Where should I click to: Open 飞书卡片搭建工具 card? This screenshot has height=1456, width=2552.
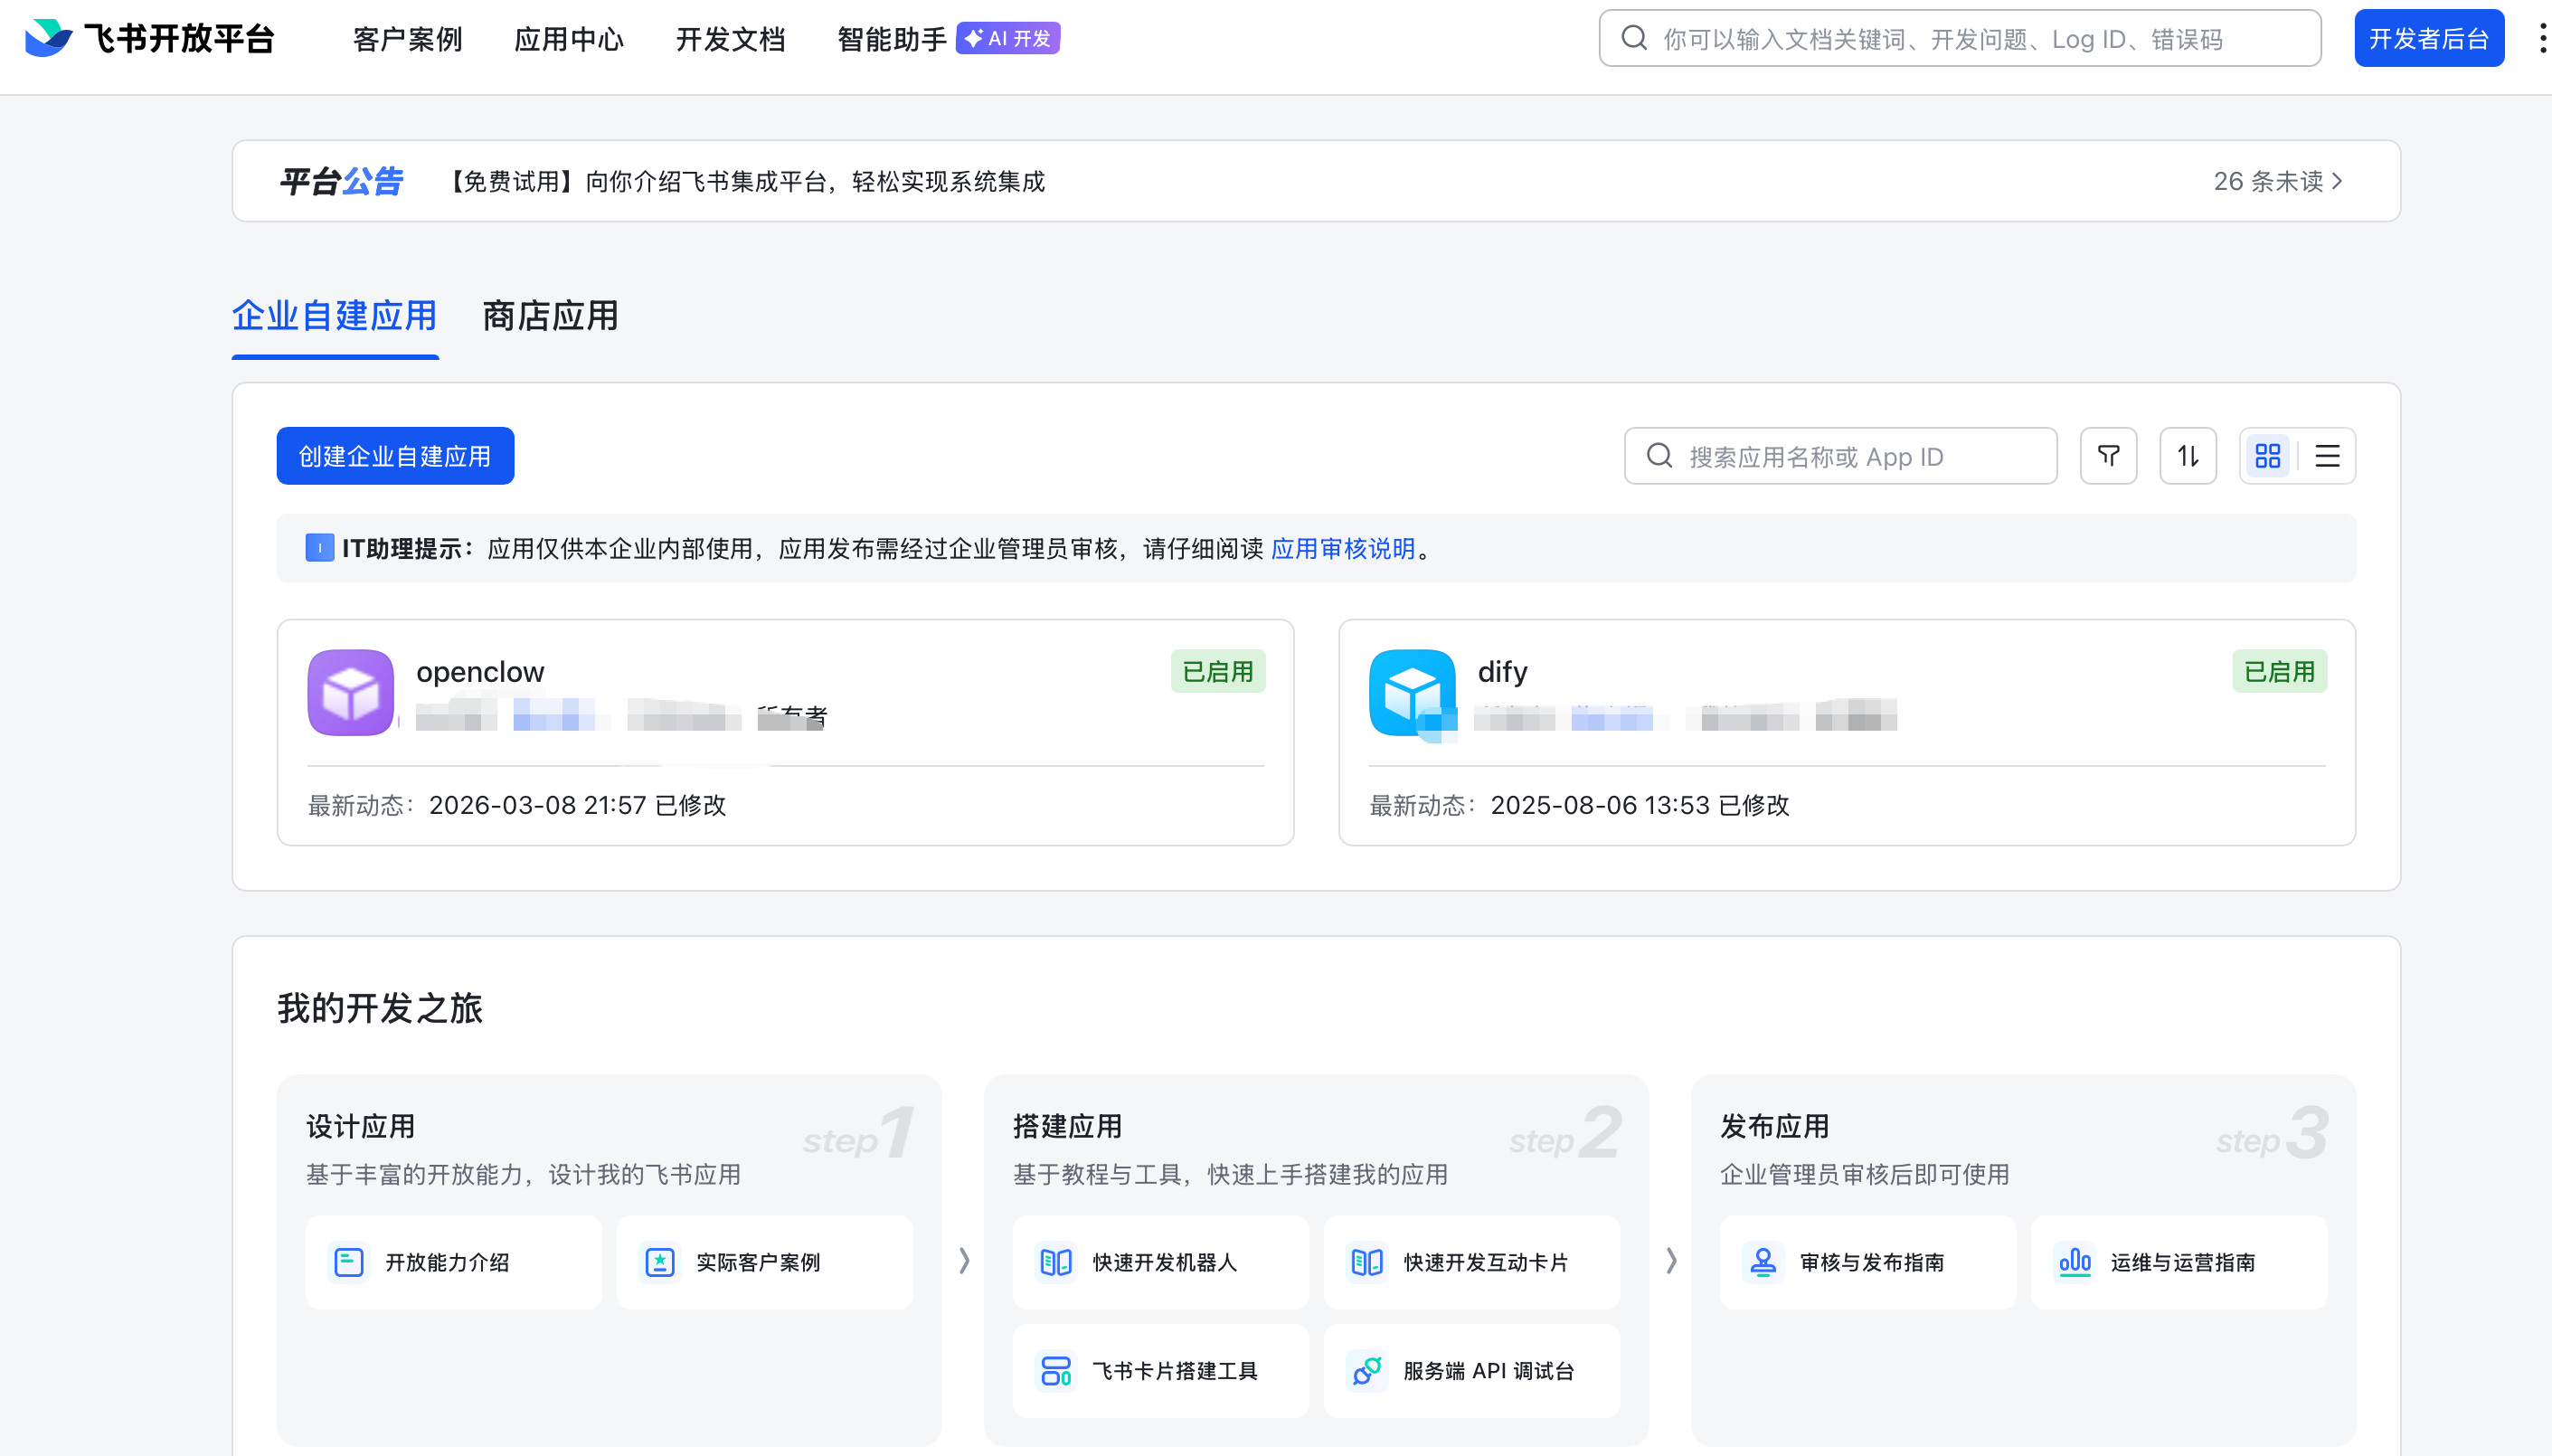click(1160, 1370)
